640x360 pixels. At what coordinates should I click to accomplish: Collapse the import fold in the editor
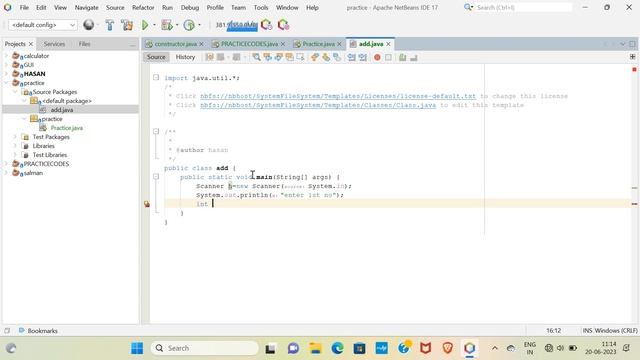[x=156, y=77]
